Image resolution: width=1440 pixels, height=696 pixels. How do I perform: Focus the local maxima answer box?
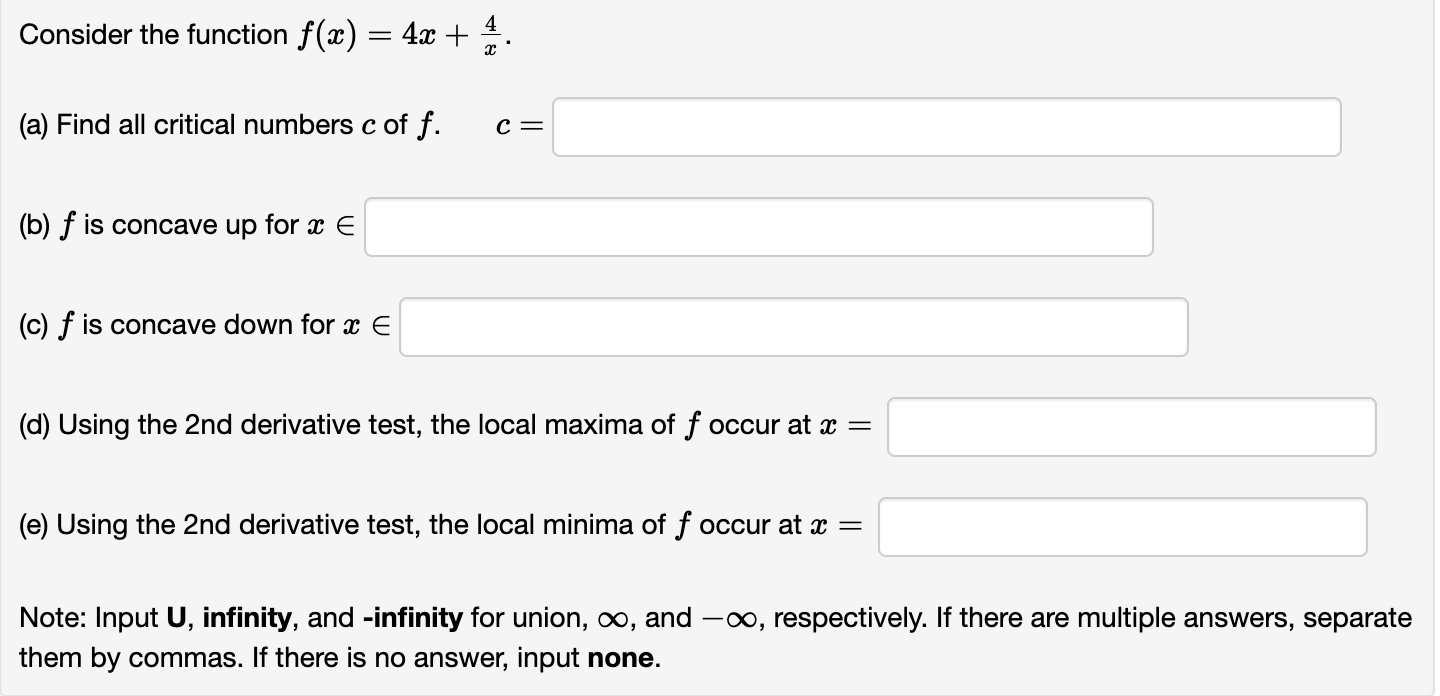[1131, 427]
